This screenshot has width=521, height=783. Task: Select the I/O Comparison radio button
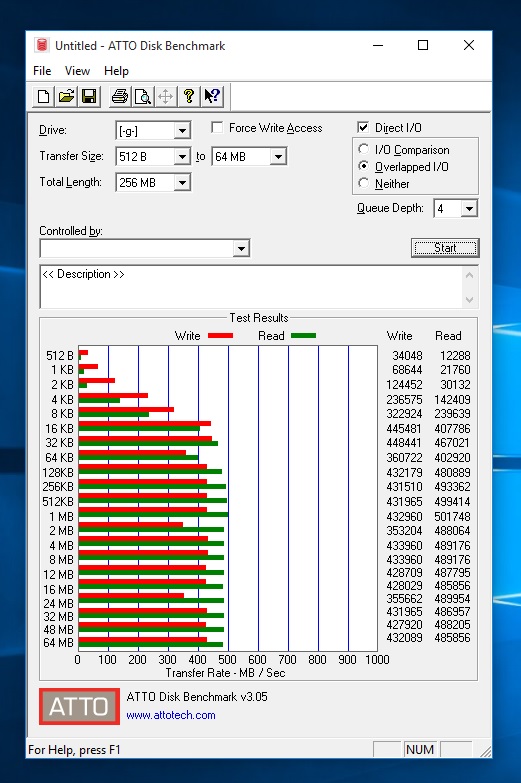[x=364, y=149]
